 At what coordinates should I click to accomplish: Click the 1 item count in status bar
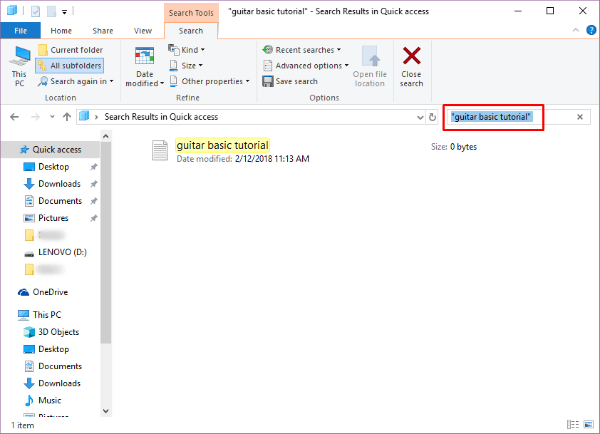(23, 425)
